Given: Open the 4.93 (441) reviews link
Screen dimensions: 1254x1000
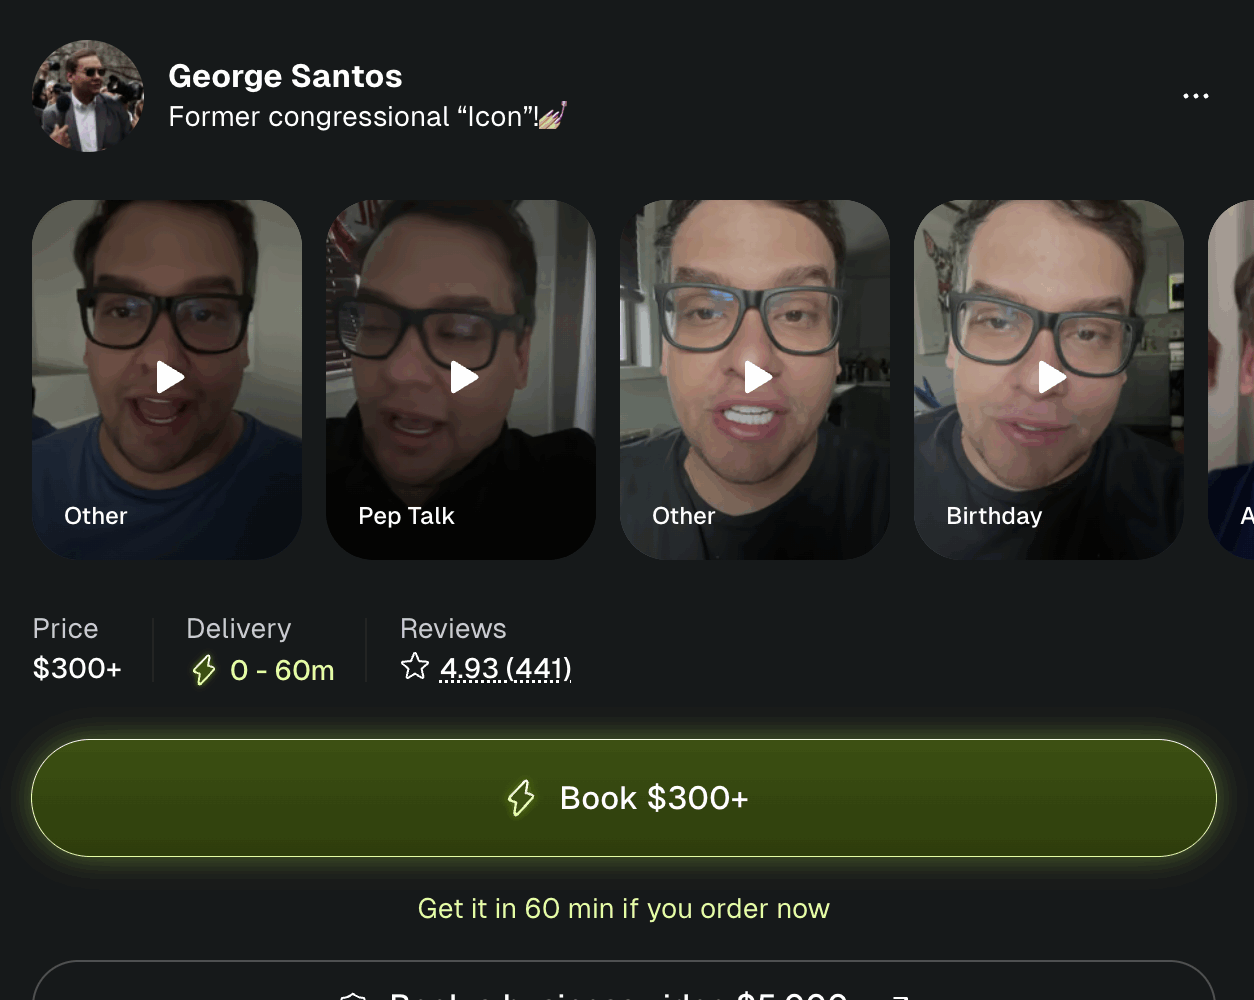Looking at the screenshot, I should [505, 668].
